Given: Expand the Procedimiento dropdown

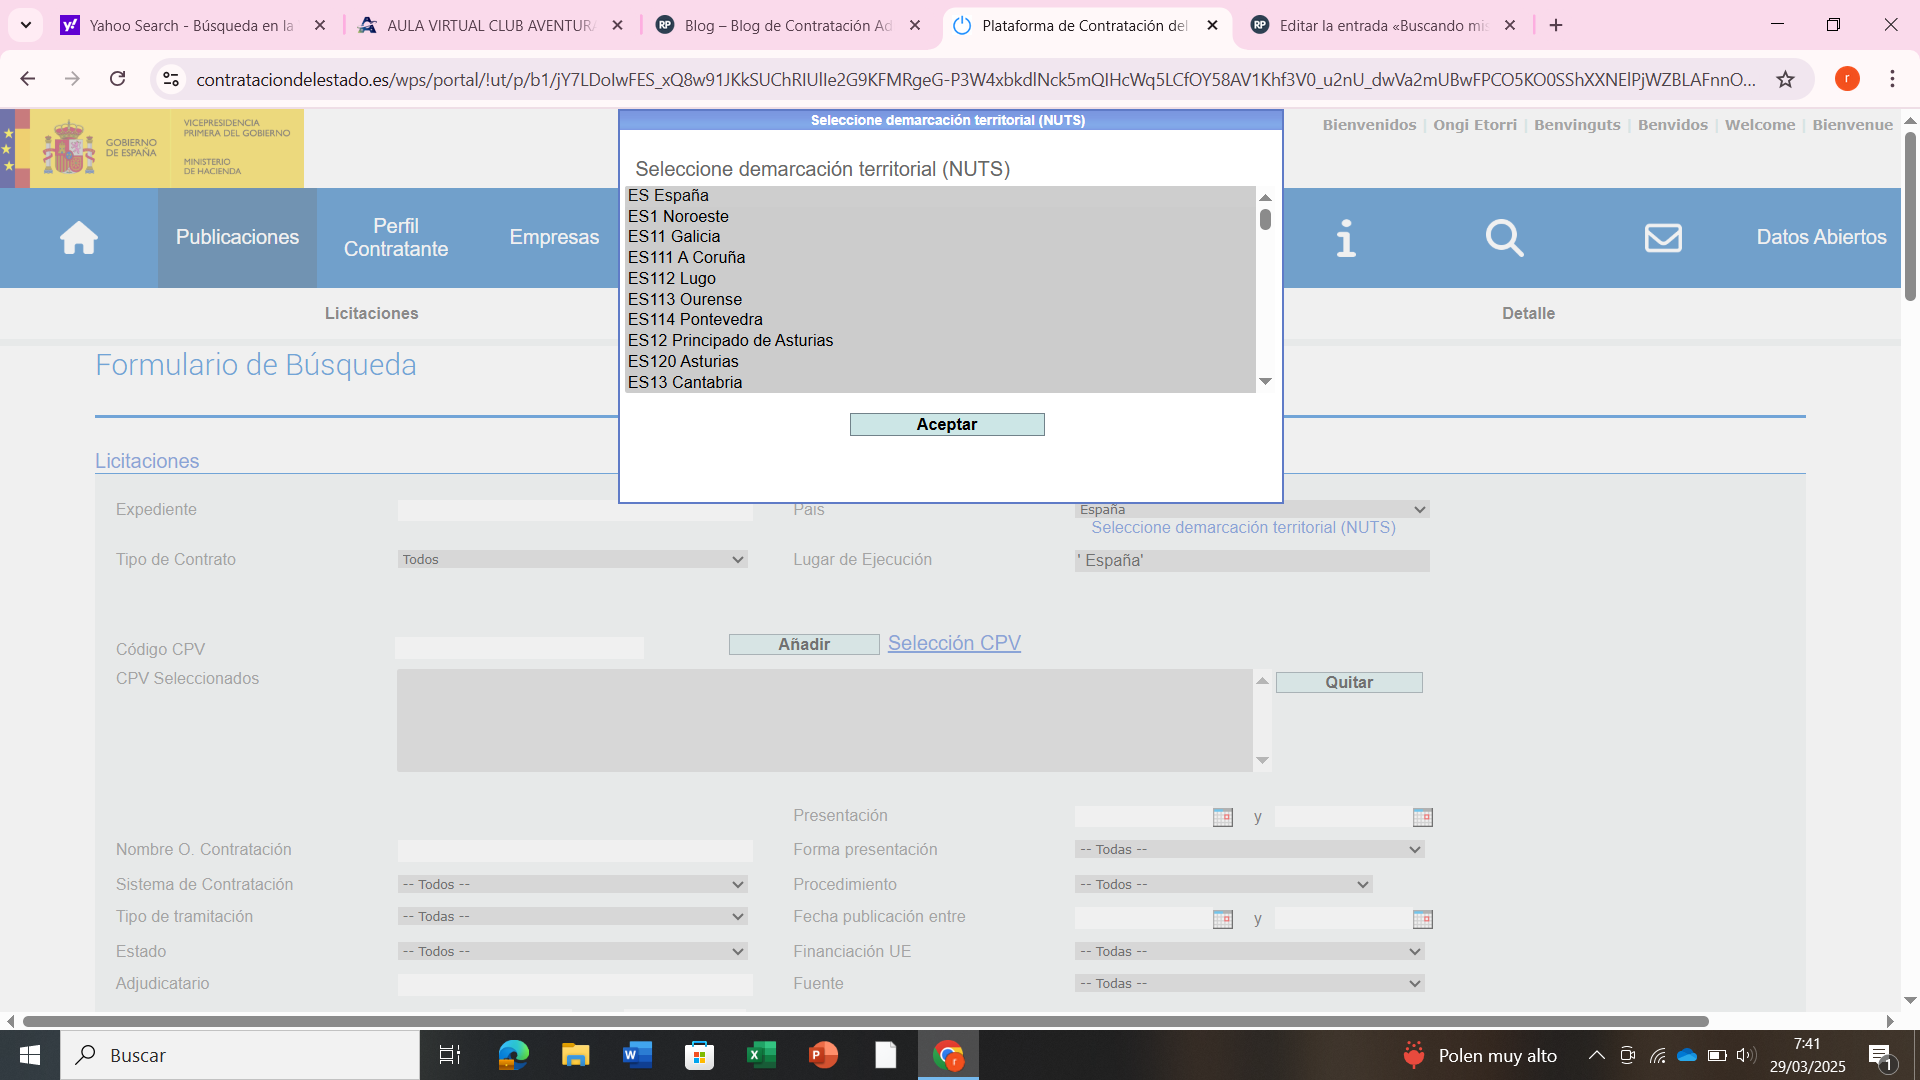Looking at the screenshot, I should pyautogui.click(x=1222, y=885).
